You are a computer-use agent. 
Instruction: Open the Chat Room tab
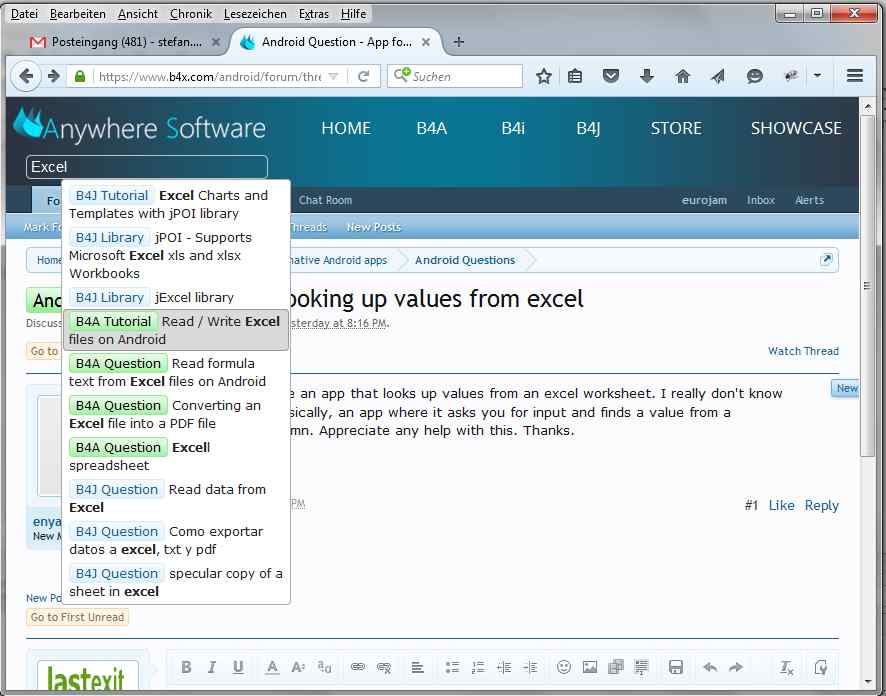[x=325, y=200]
